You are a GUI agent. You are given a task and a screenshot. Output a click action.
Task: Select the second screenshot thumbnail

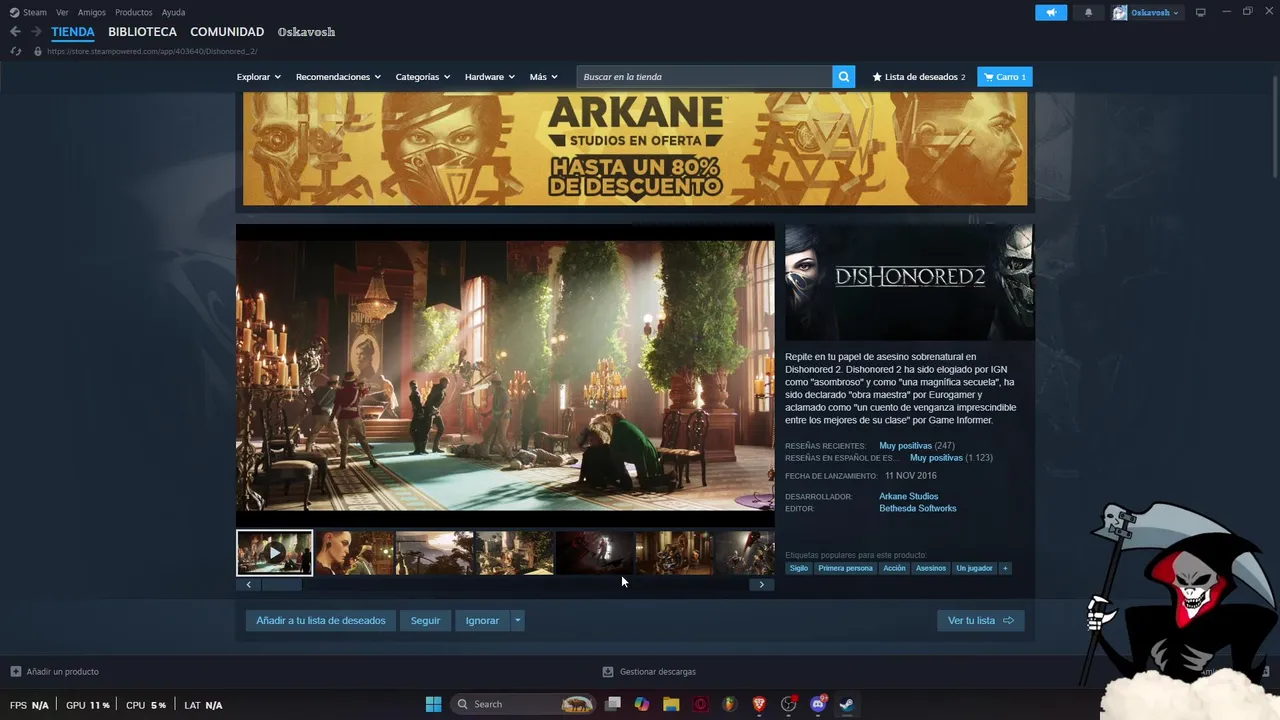pyautogui.click(x=354, y=553)
